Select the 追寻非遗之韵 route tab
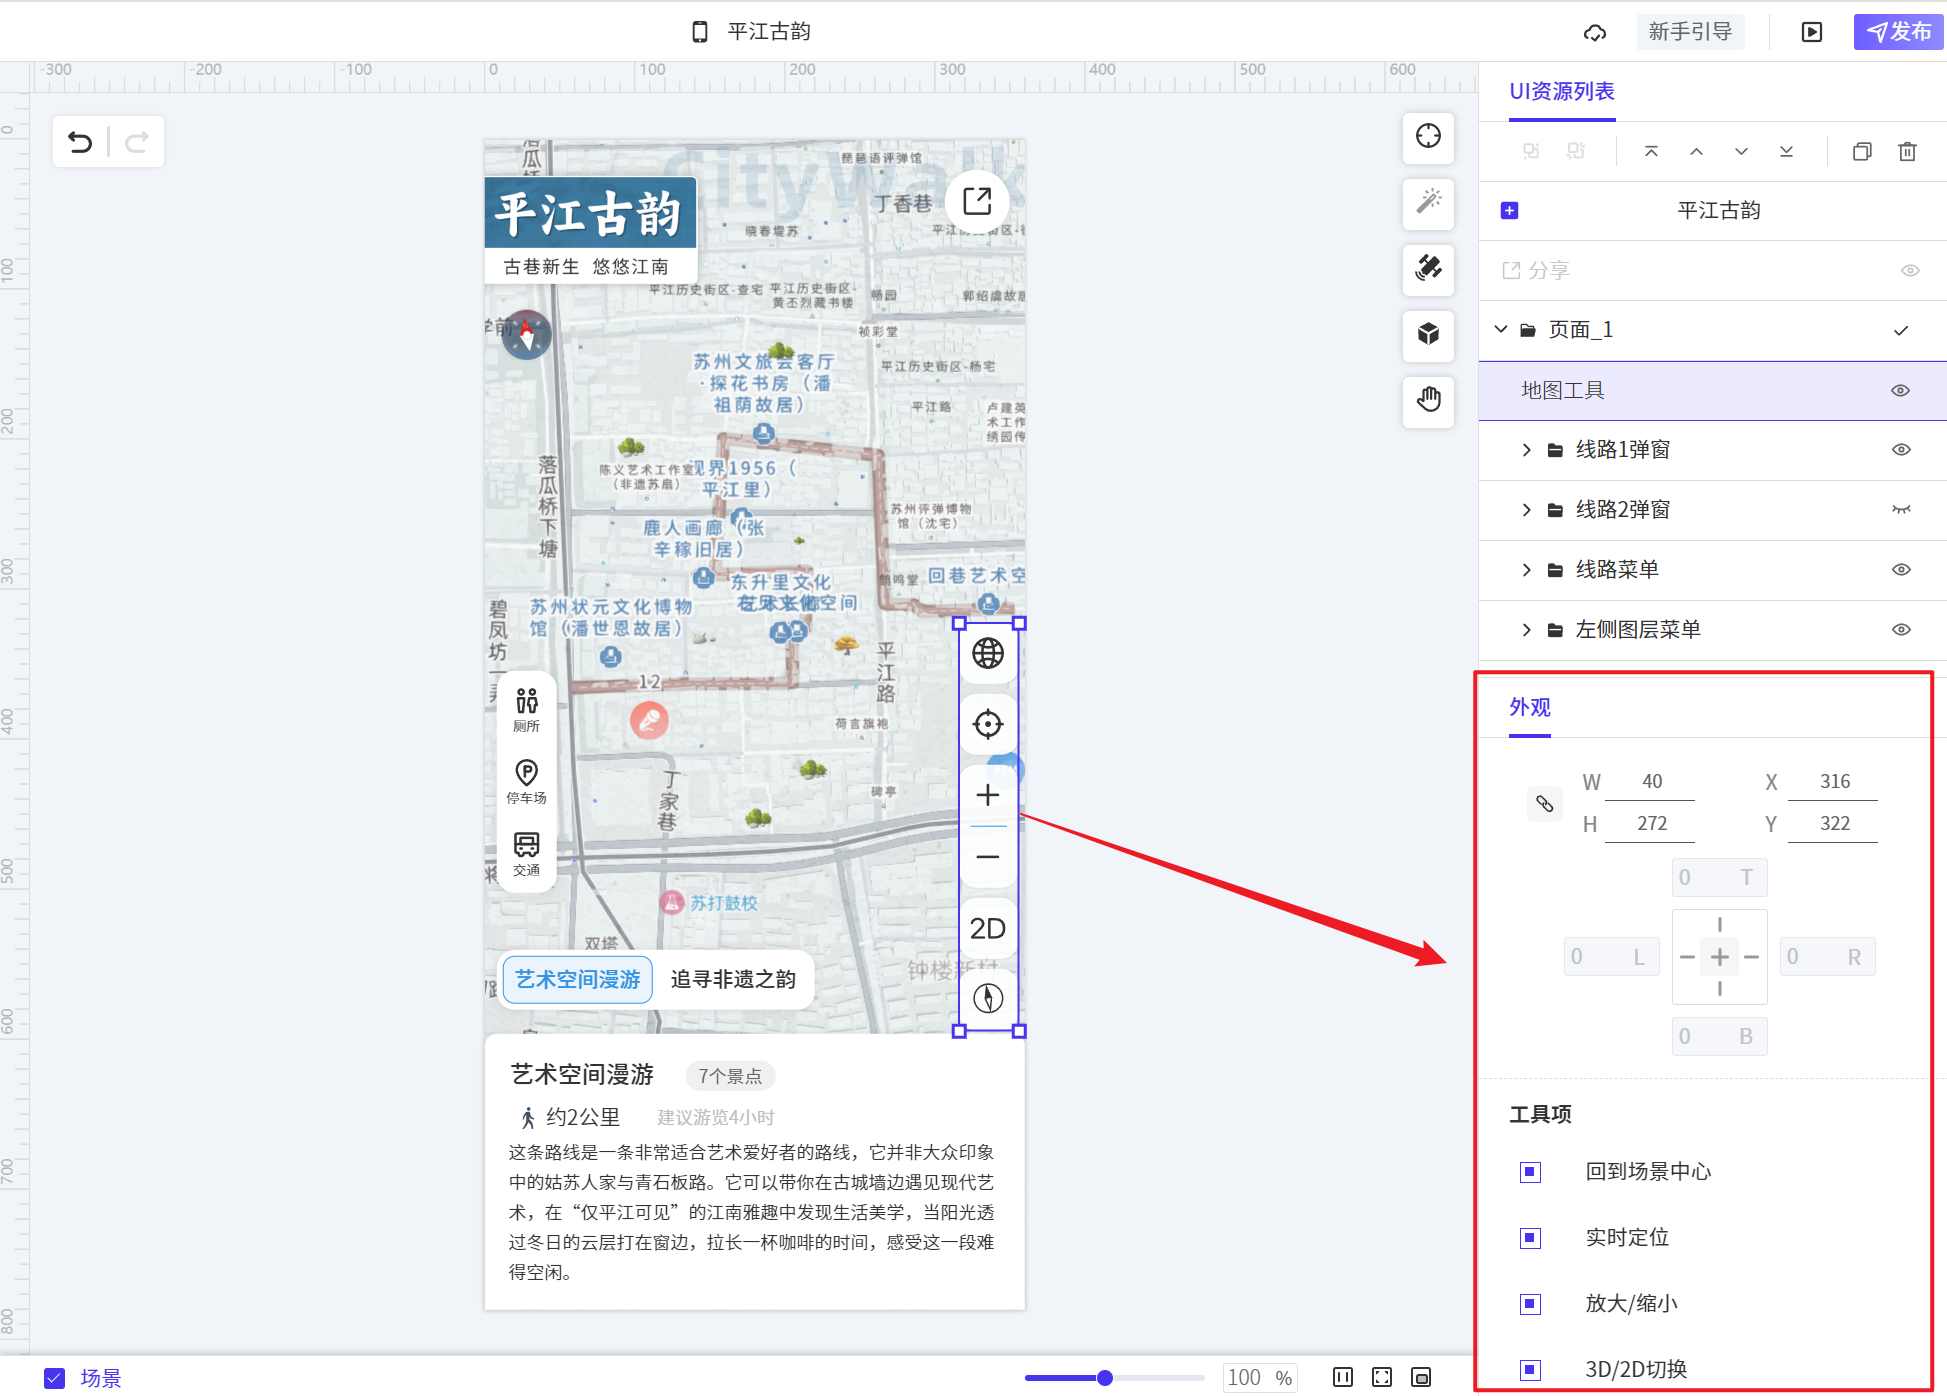 click(733, 979)
